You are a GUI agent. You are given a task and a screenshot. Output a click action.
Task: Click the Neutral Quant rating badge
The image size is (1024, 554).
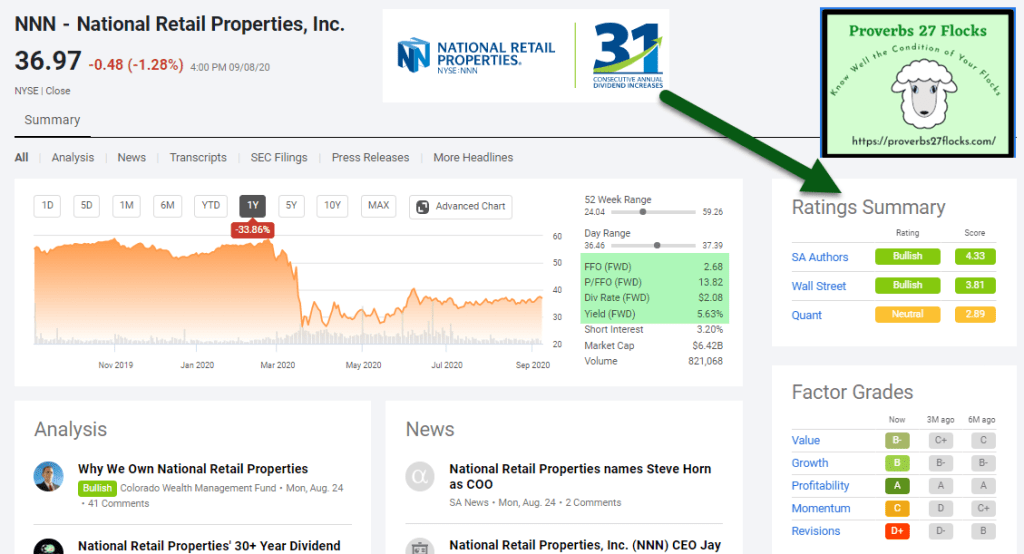[907, 315]
